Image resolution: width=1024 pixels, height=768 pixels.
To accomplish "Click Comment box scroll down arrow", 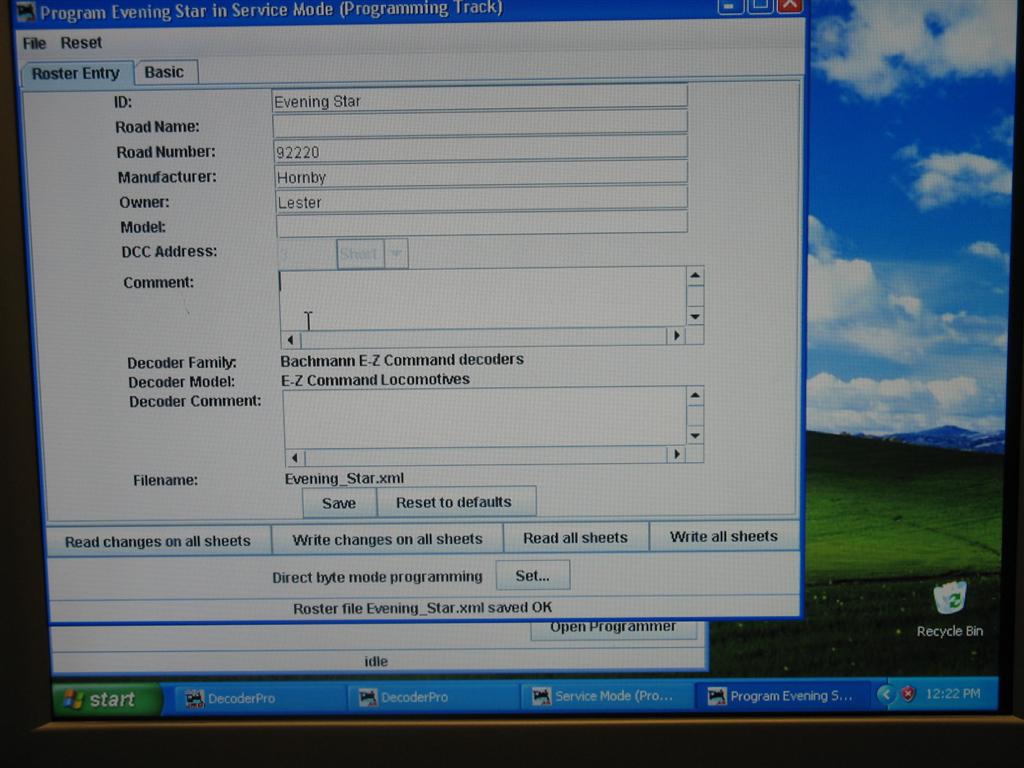I will coord(695,317).
